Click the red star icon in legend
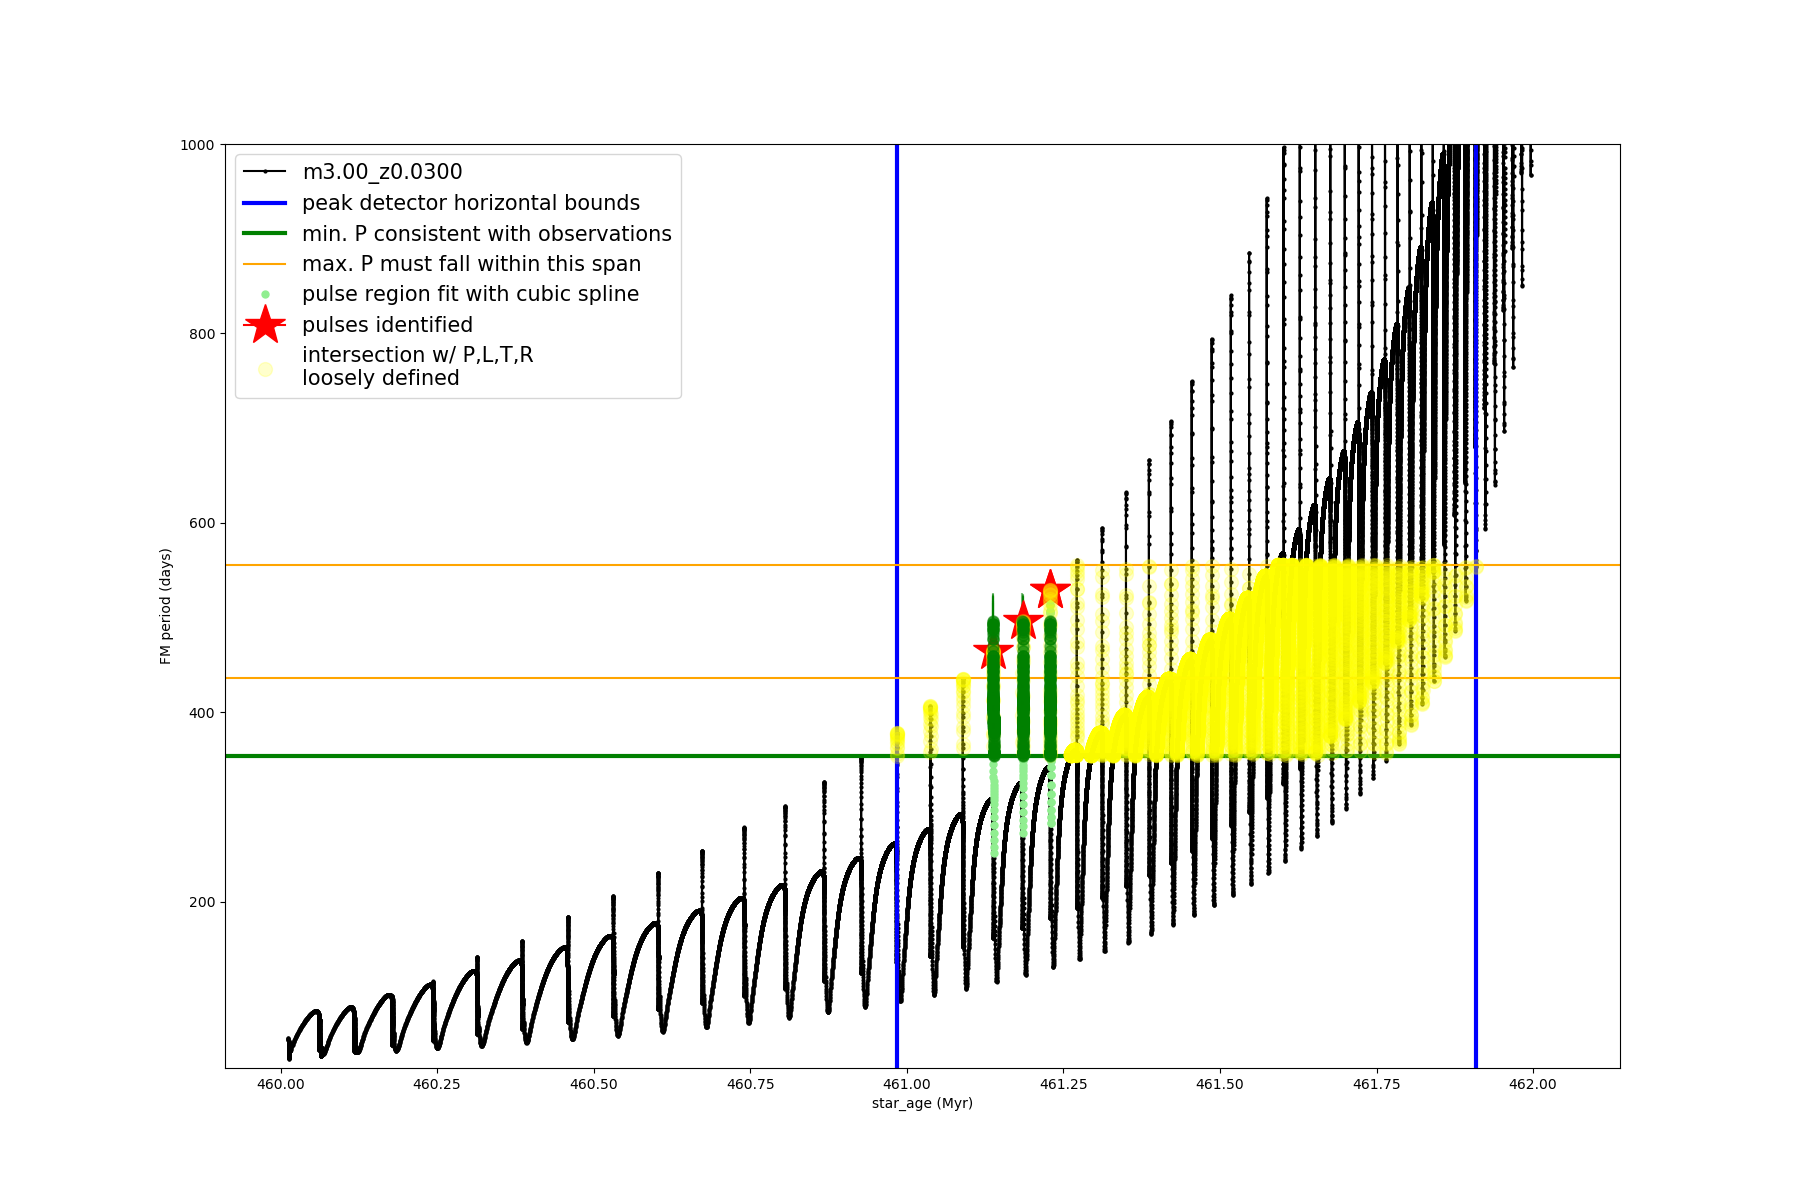The height and width of the screenshot is (1200, 1800). pyautogui.click(x=265, y=324)
